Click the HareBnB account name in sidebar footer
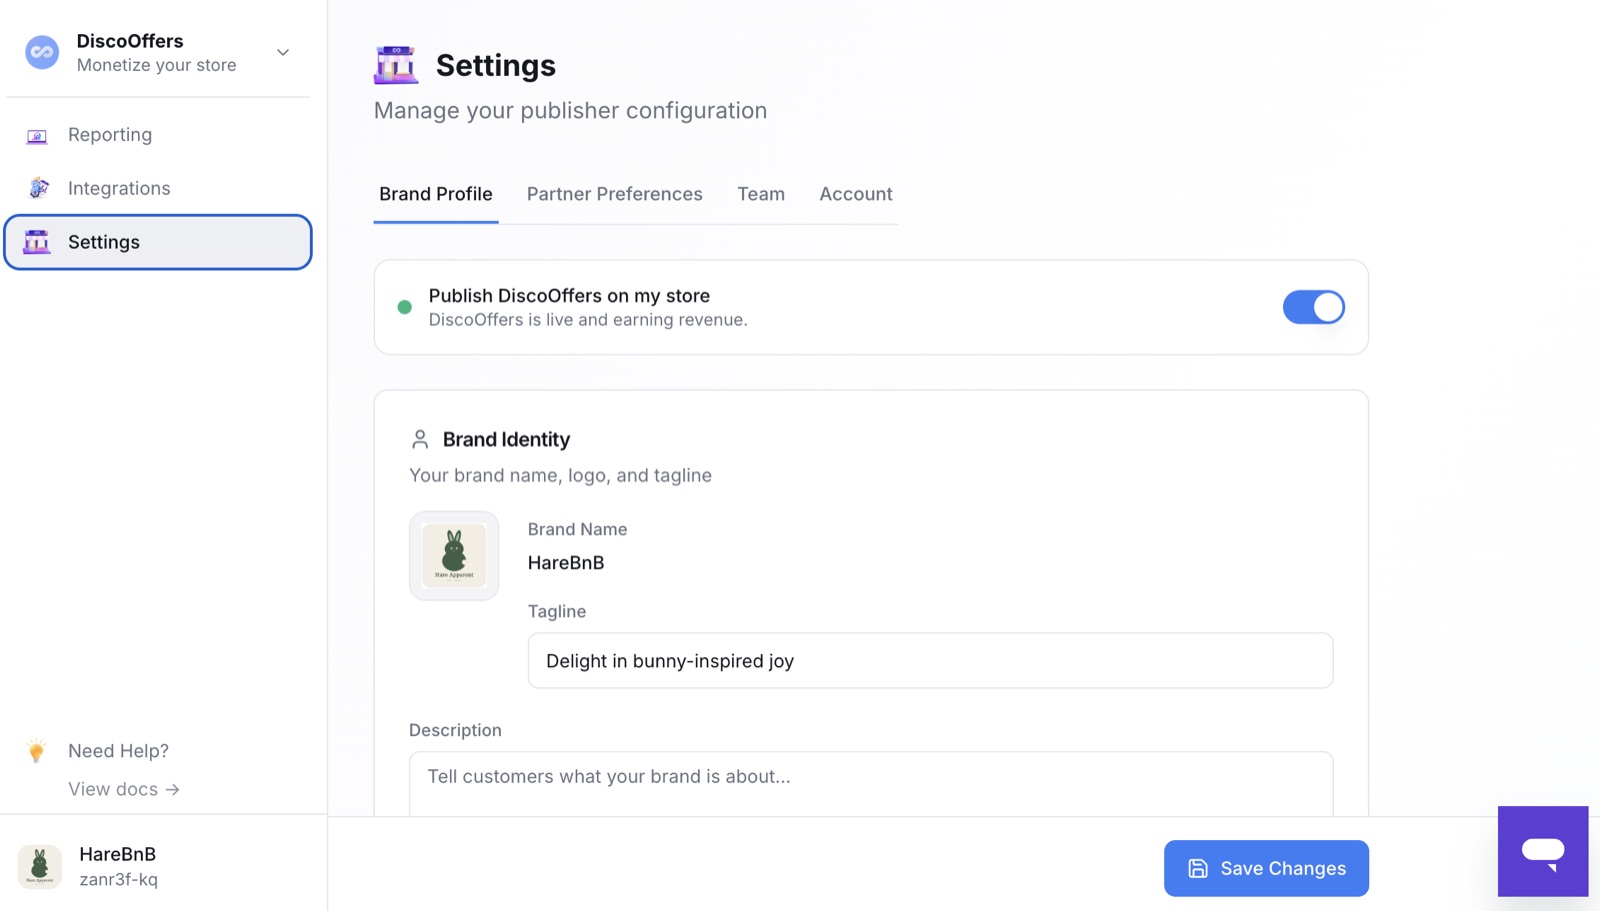 118,854
